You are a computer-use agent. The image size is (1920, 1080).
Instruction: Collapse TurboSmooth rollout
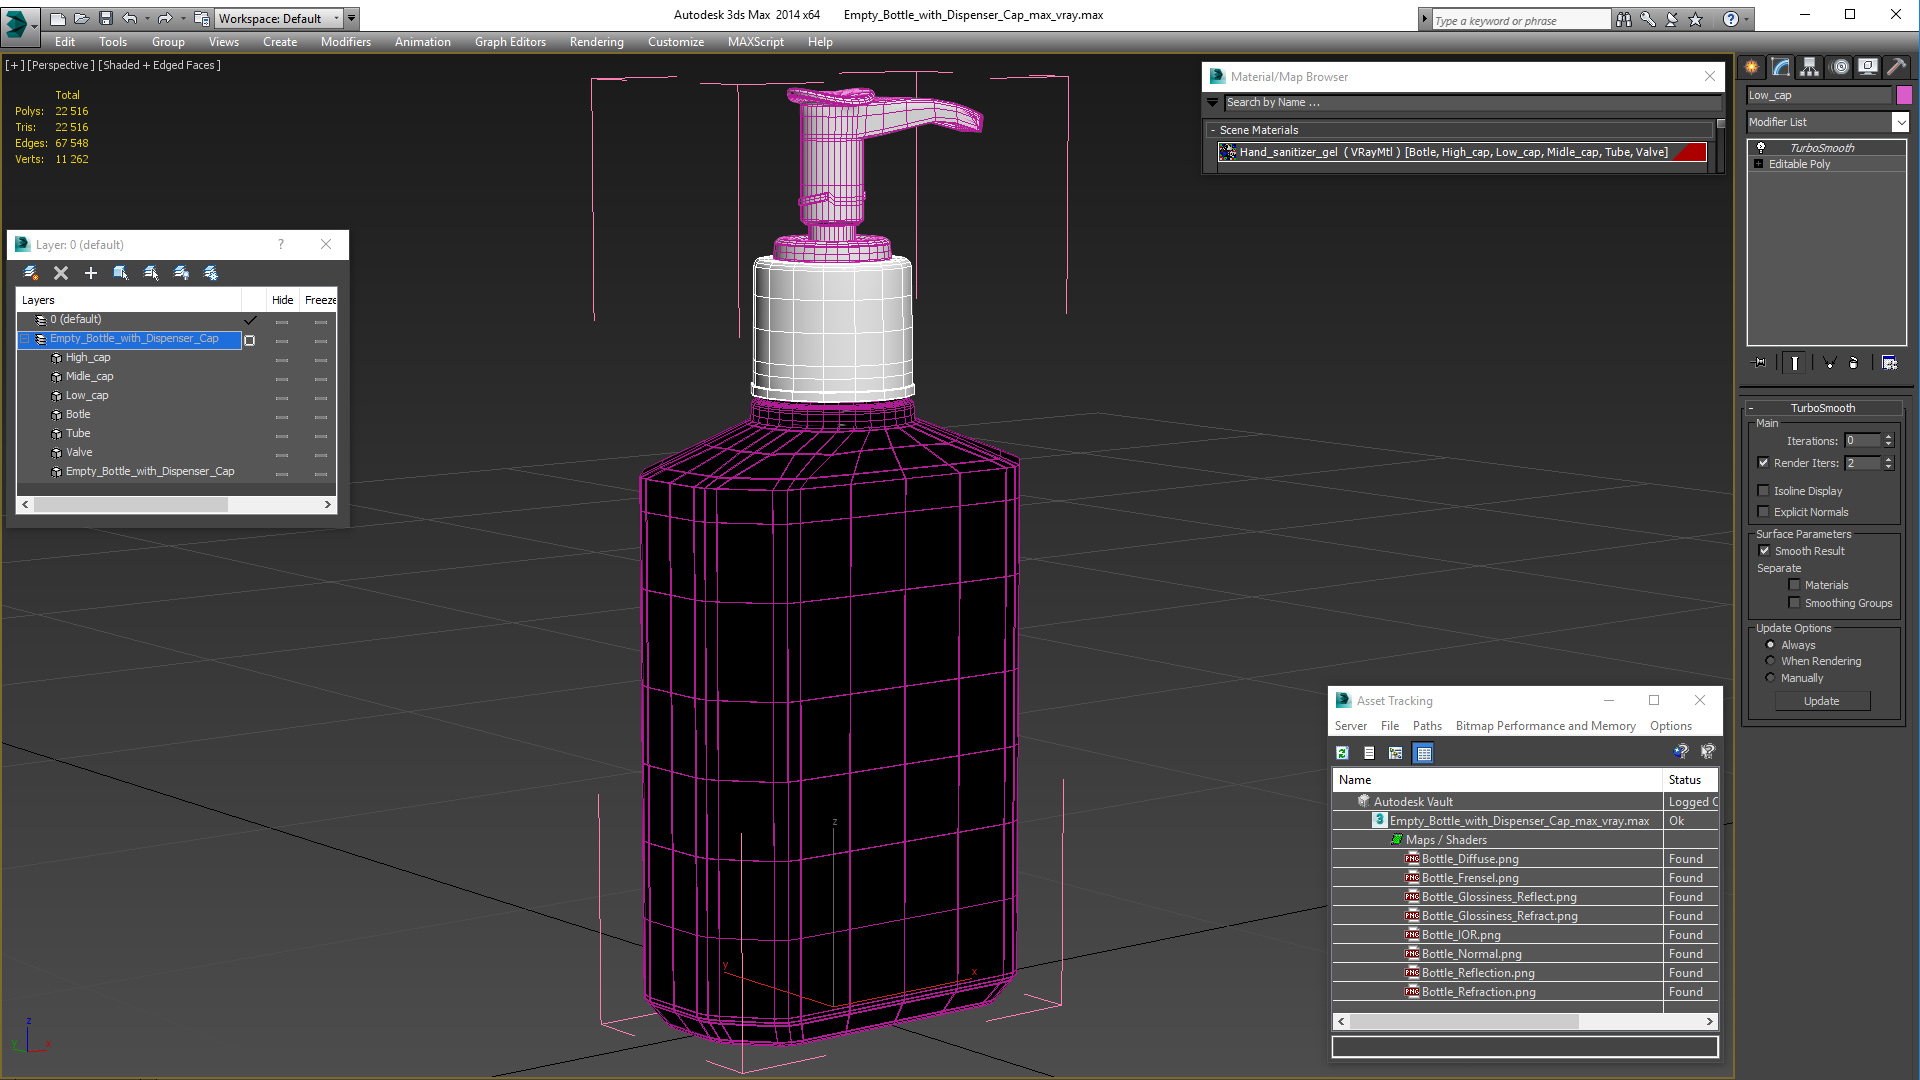1751,408
